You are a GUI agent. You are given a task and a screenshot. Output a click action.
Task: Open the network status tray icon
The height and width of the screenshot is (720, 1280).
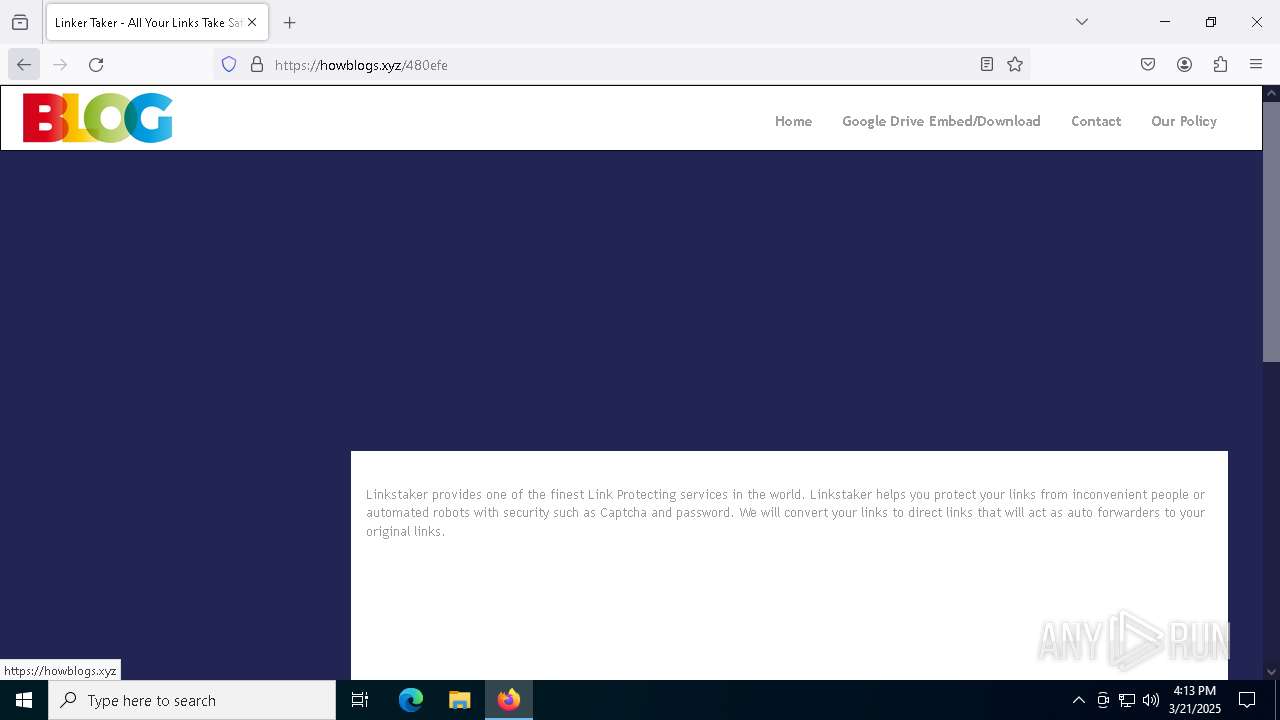click(1127, 700)
